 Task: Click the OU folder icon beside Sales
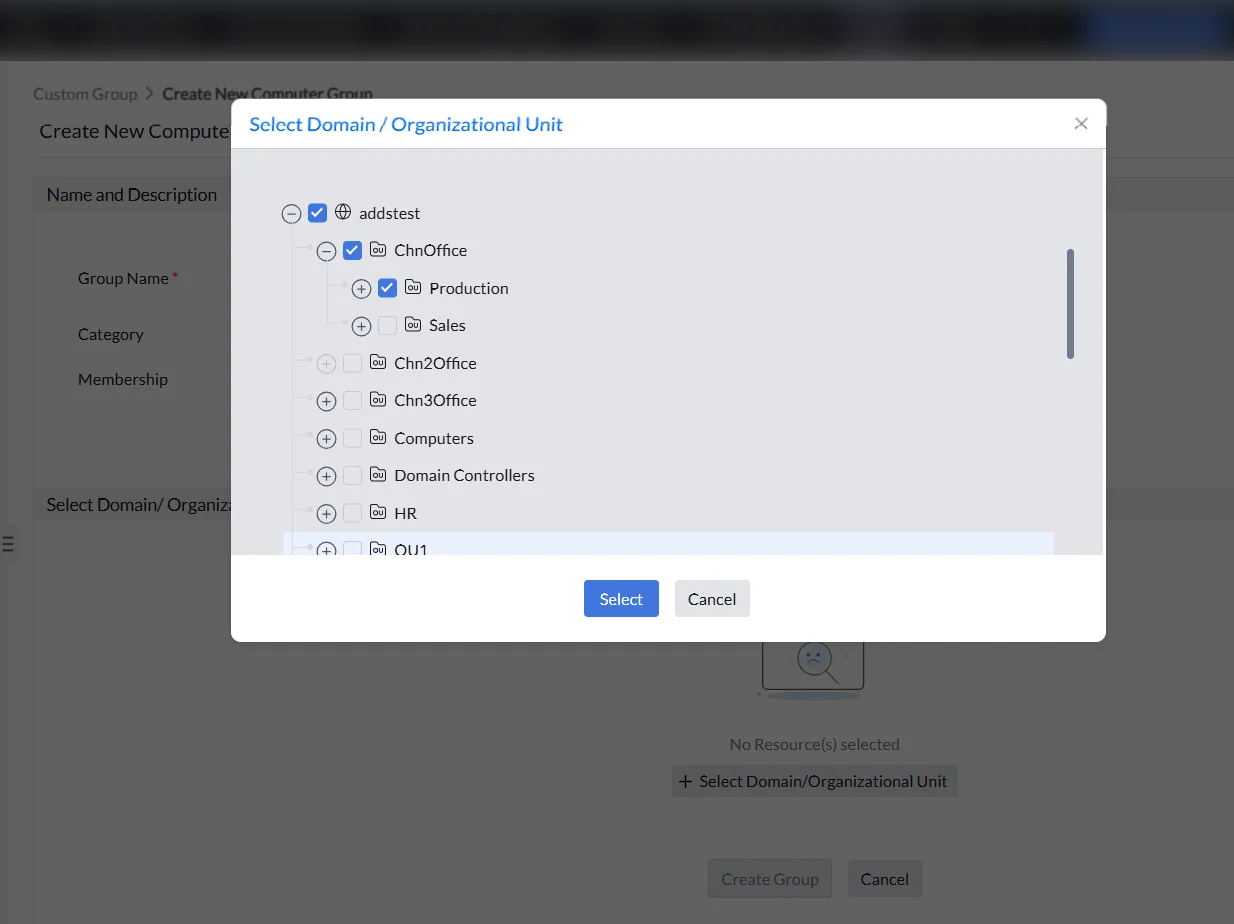tap(413, 324)
